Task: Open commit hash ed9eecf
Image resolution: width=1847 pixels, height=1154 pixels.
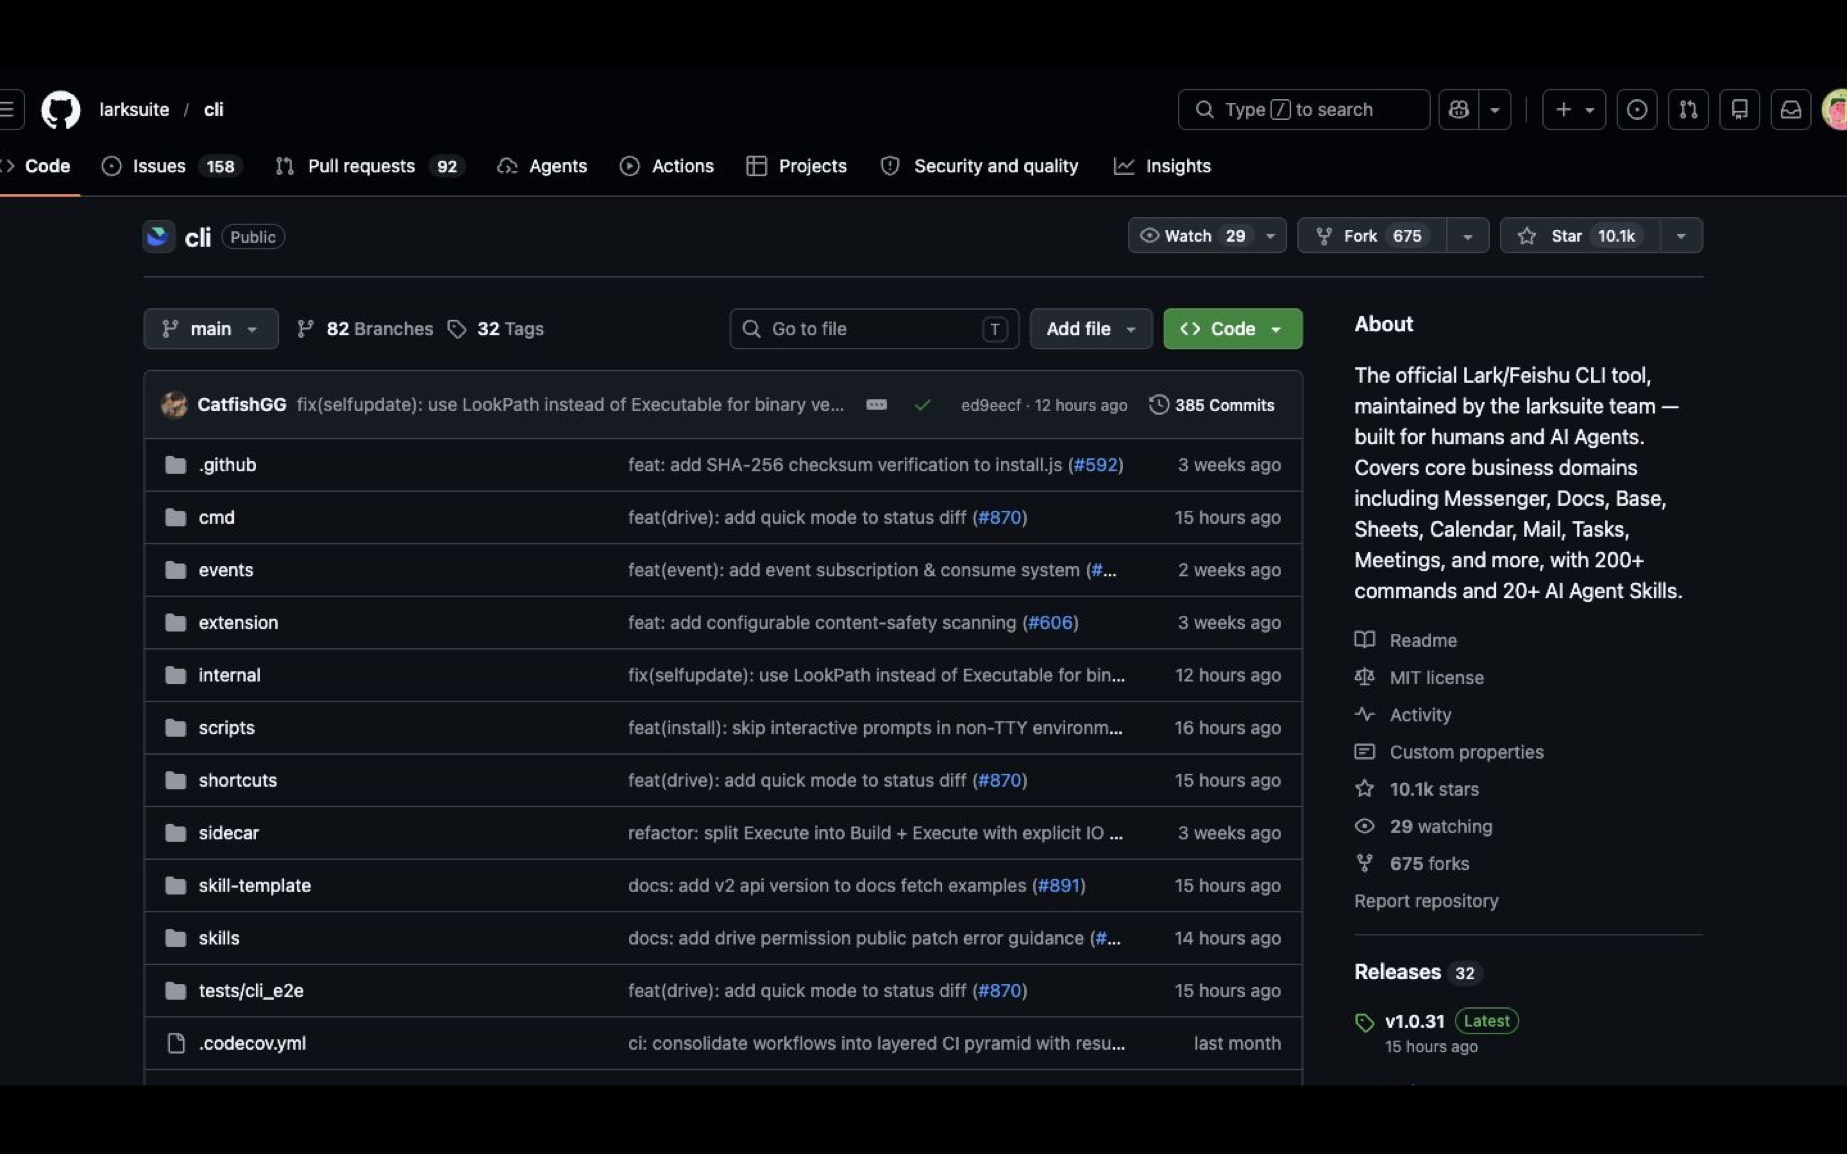Action: pyautogui.click(x=991, y=405)
